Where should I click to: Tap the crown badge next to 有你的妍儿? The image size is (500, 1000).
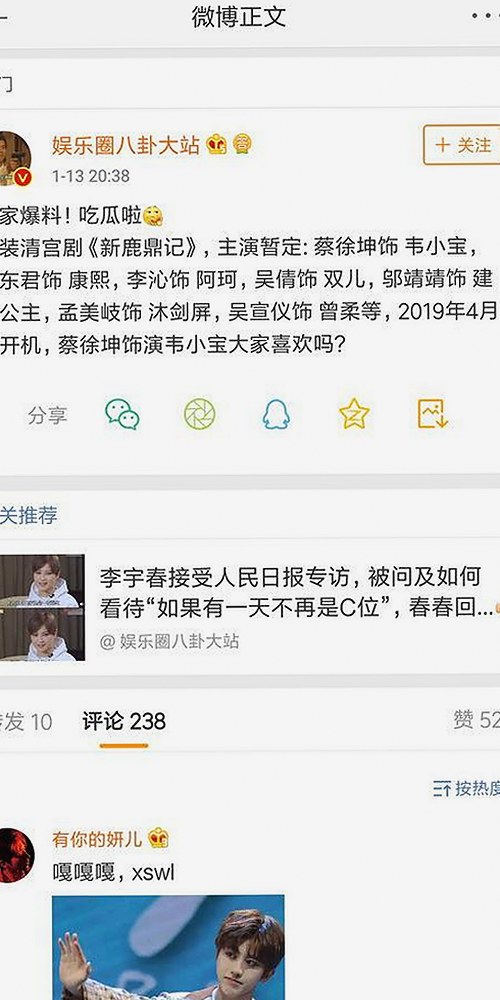[158, 839]
